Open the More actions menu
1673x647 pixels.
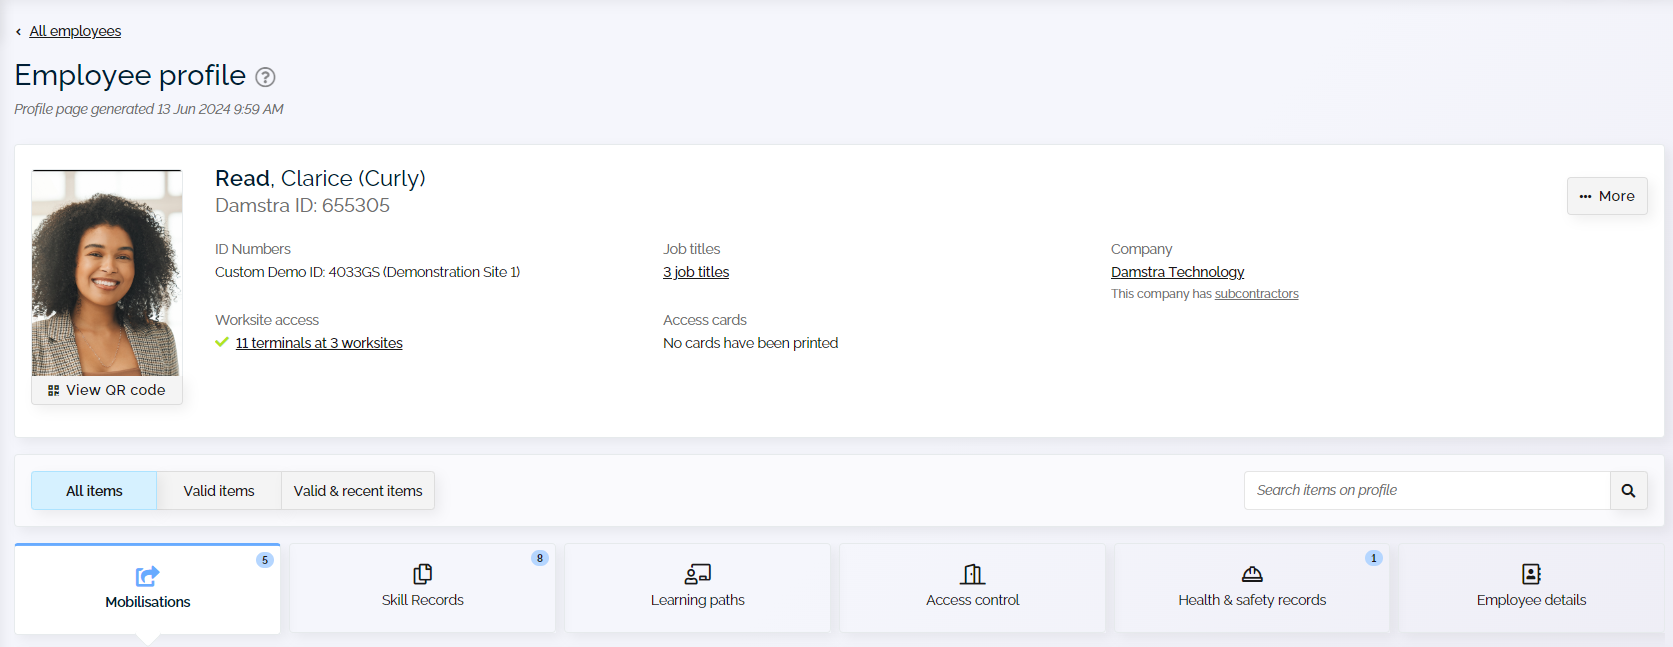coord(1607,196)
